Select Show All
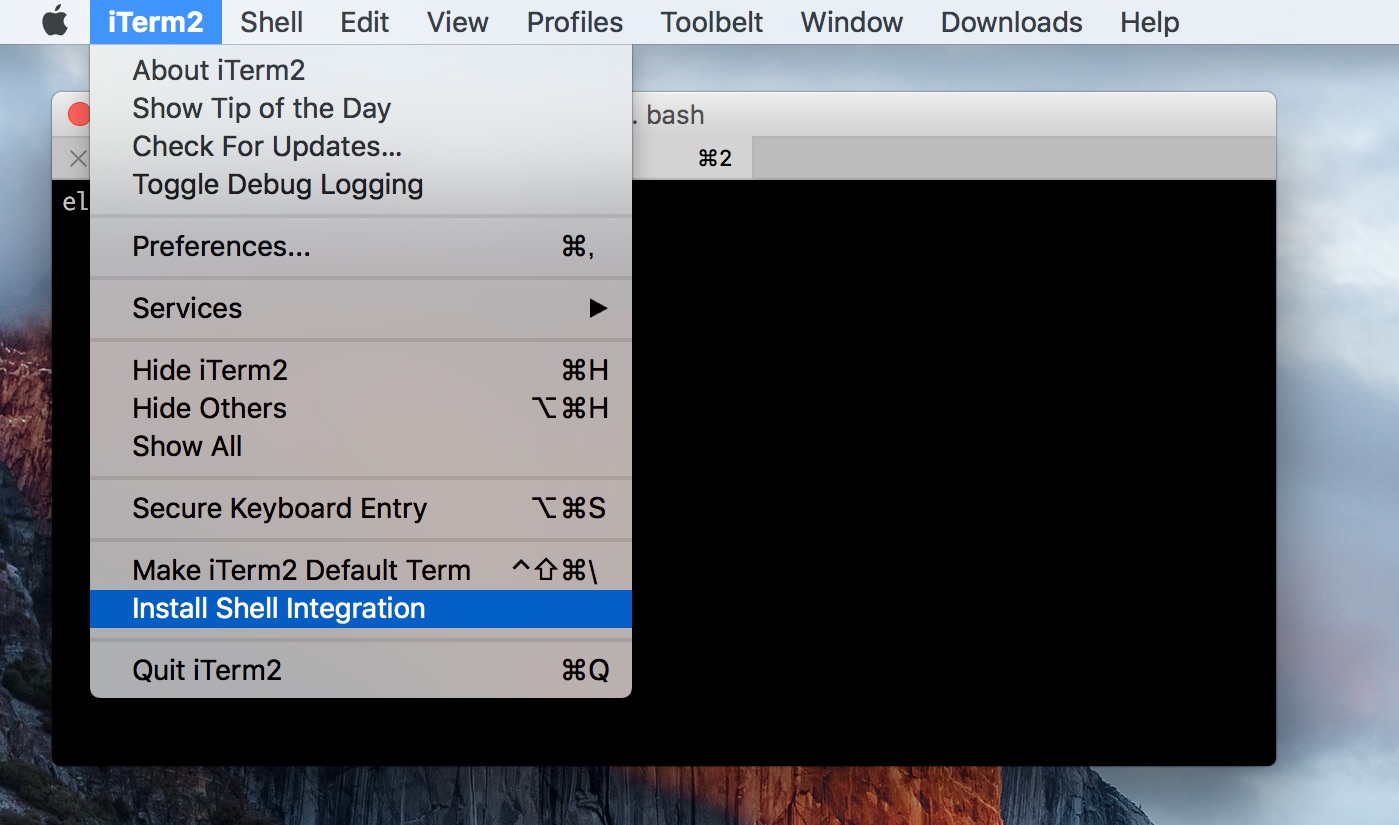1399x825 pixels. point(361,447)
